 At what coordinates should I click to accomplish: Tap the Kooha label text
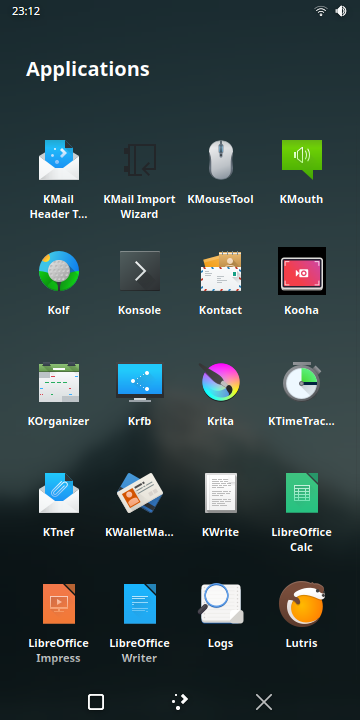(302, 310)
